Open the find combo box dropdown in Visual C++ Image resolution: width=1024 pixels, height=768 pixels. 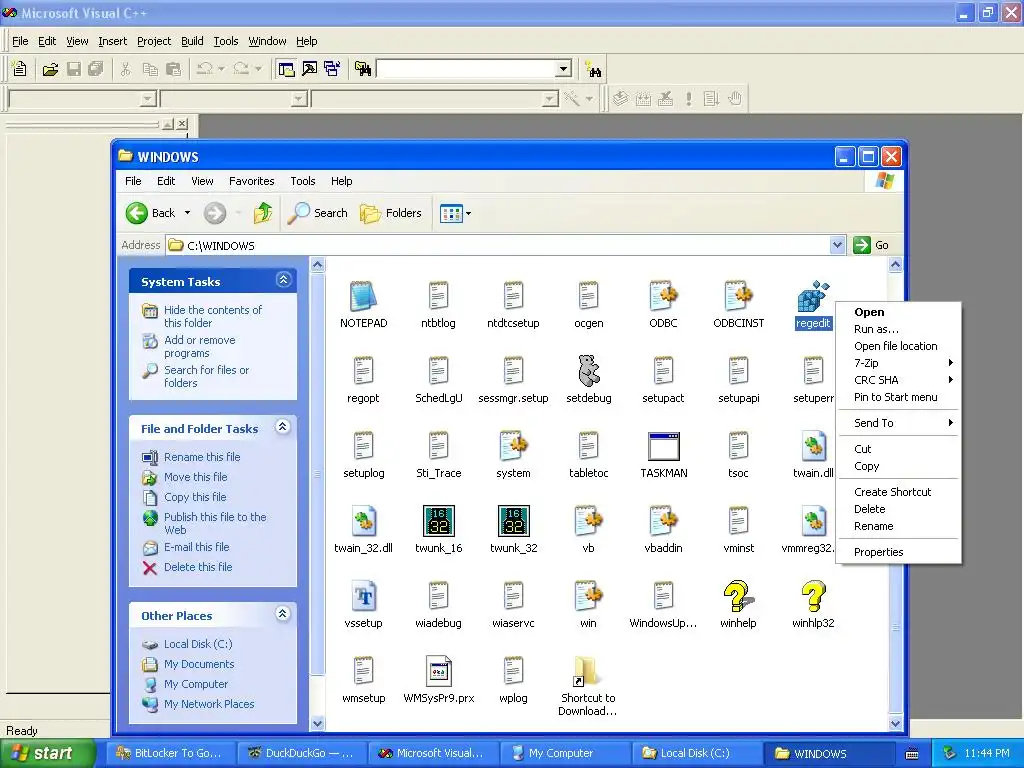pyautogui.click(x=564, y=69)
